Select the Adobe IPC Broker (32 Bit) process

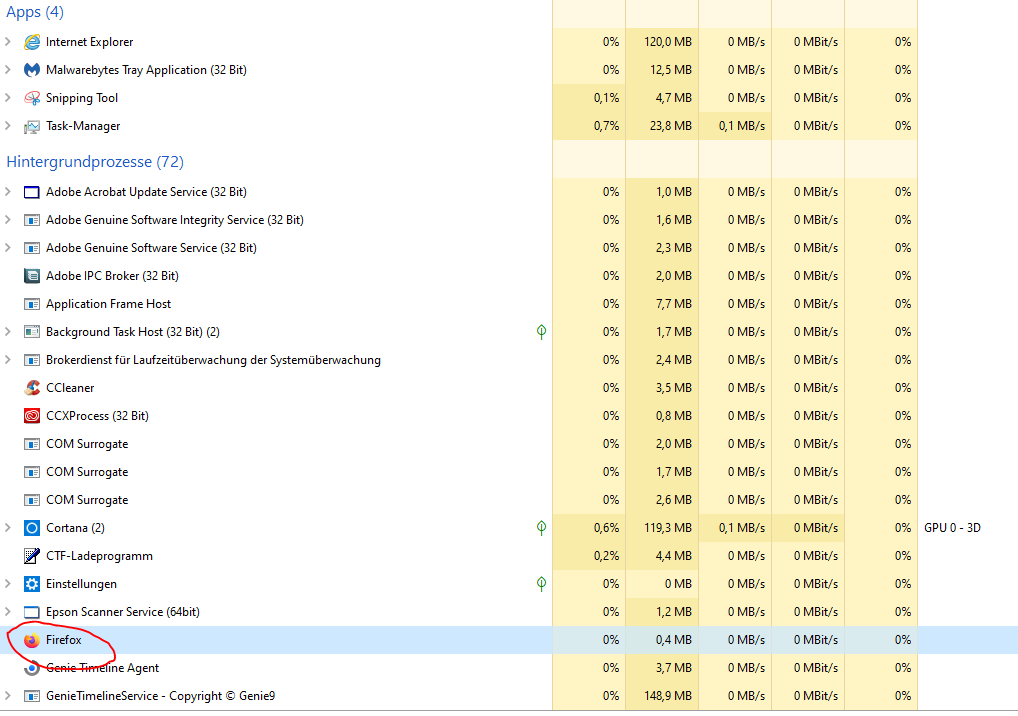pyautogui.click(x=112, y=276)
